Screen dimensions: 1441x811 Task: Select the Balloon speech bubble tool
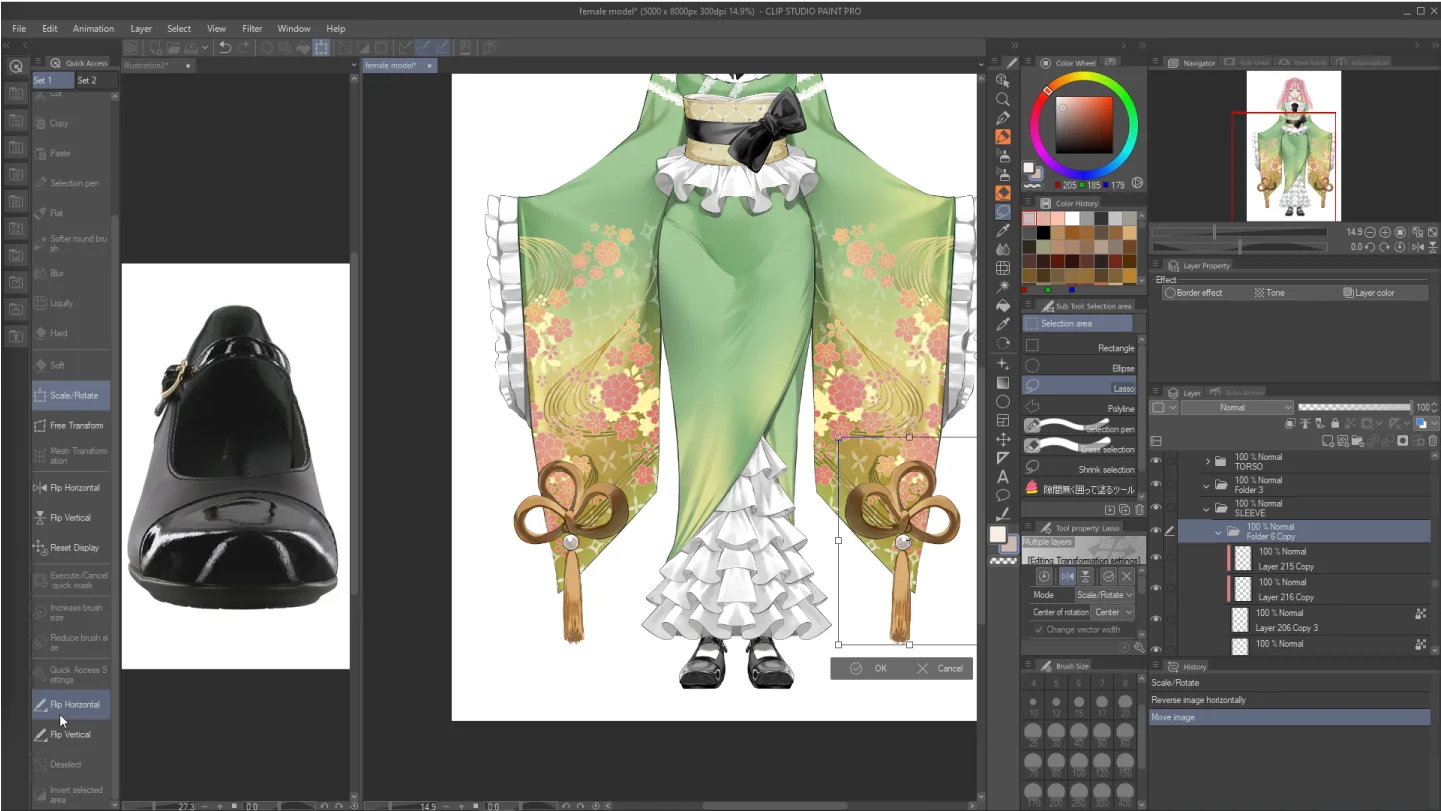[x=1003, y=495]
